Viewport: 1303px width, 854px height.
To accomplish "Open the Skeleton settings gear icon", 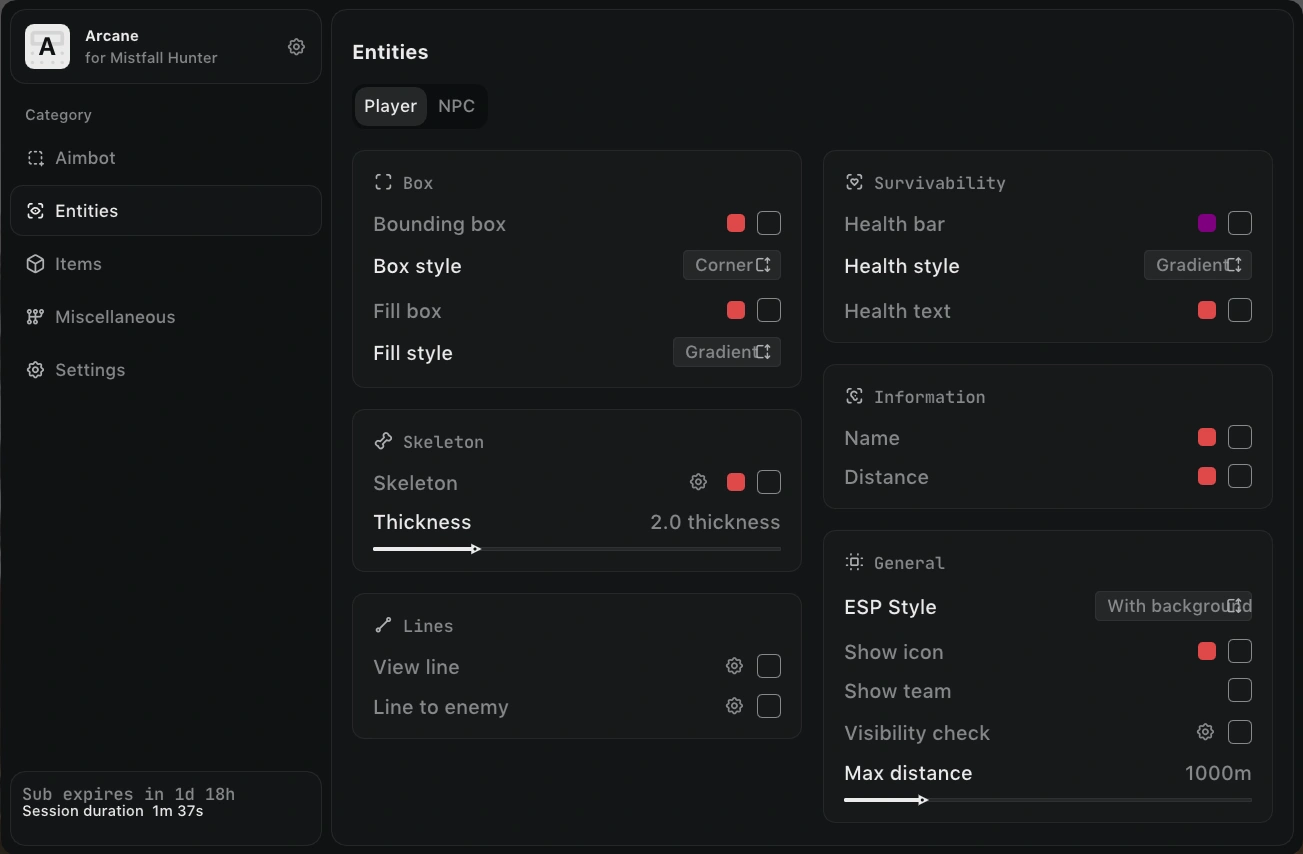I will pos(698,482).
